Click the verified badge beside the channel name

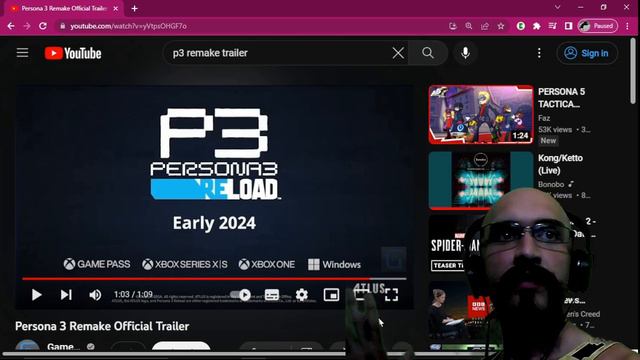click(91, 347)
